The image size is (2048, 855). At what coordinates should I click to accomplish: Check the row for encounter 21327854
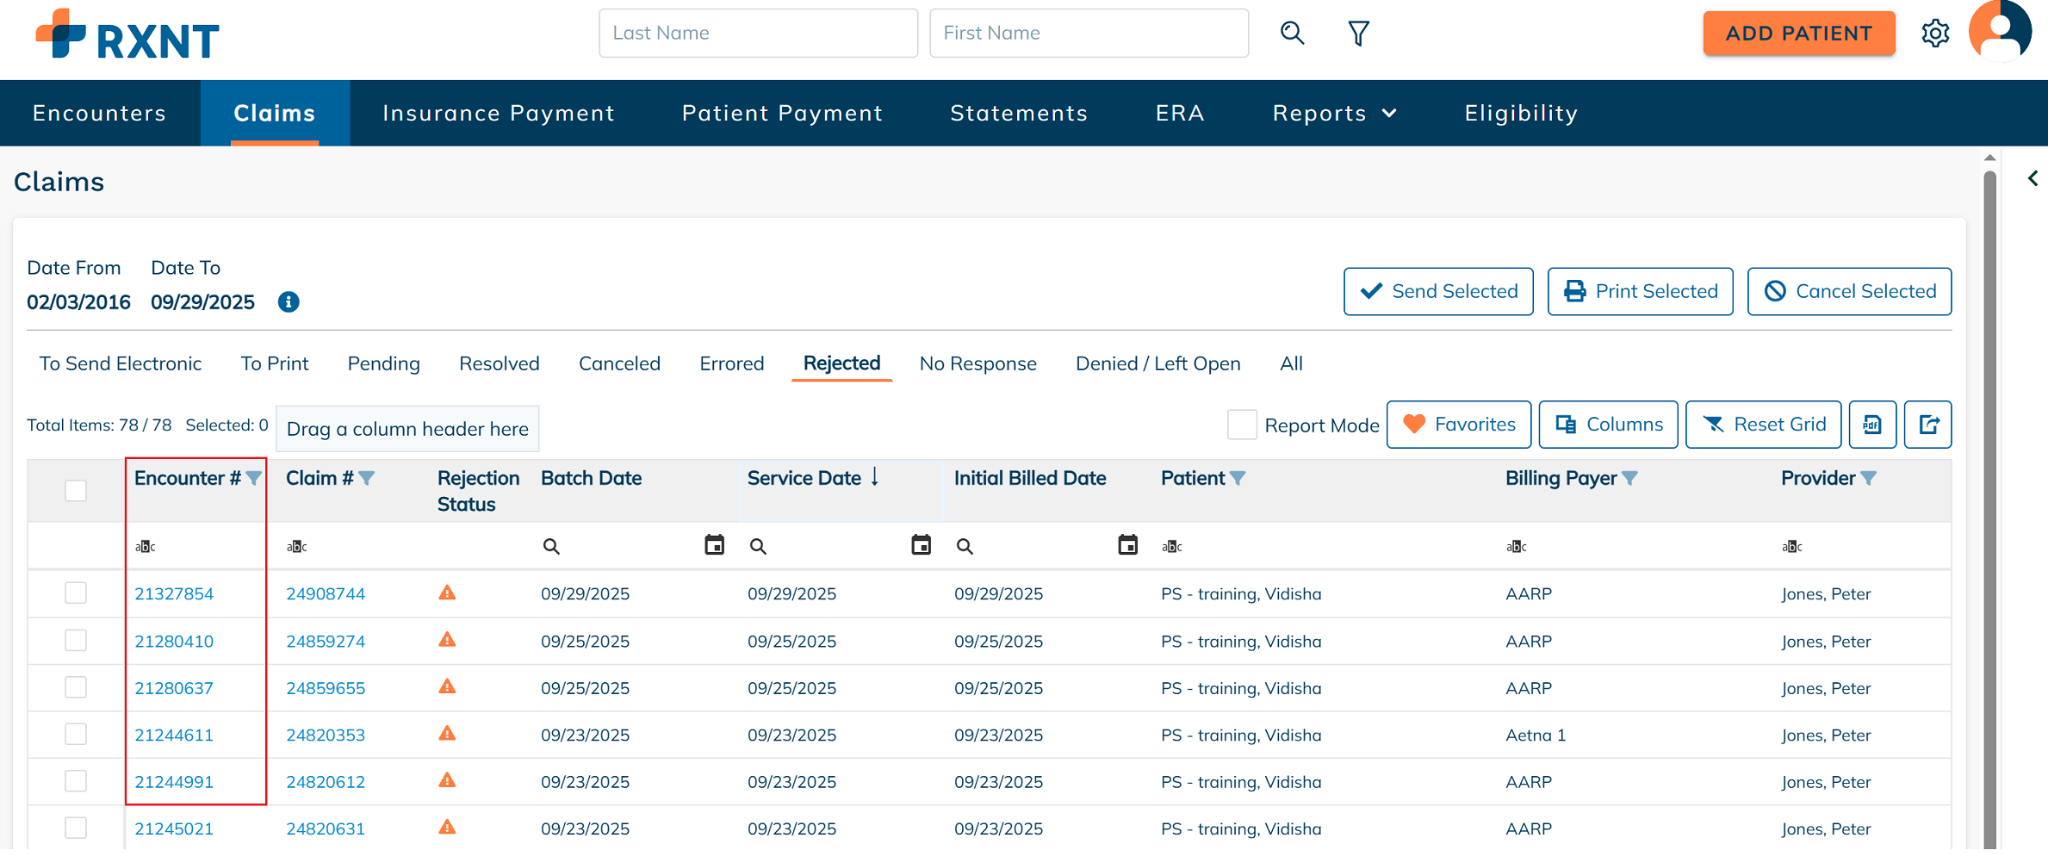[76, 593]
